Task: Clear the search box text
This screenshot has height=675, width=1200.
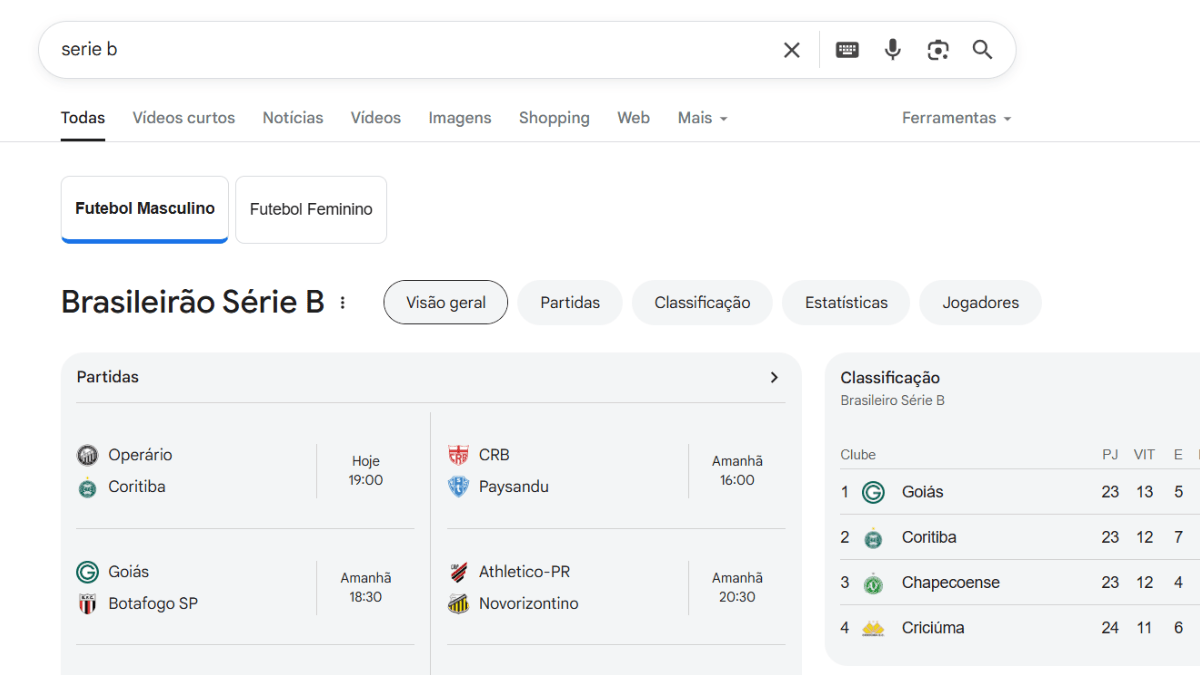Action: (791, 50)
